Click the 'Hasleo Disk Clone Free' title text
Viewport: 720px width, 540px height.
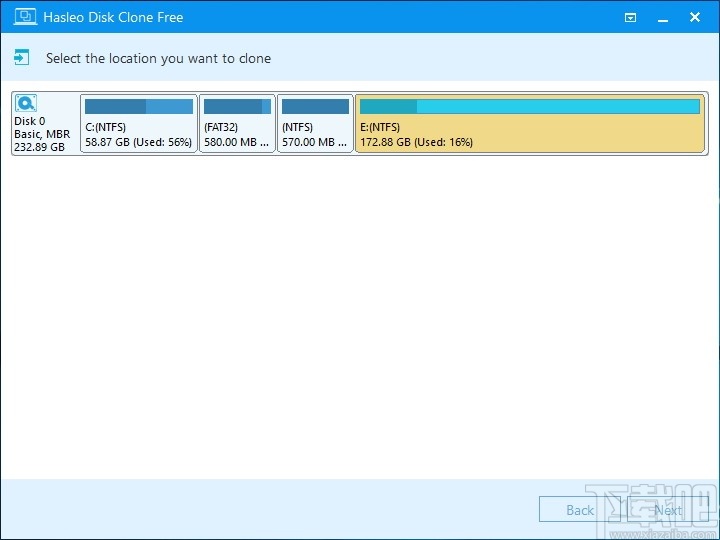[x=113, y=17]
